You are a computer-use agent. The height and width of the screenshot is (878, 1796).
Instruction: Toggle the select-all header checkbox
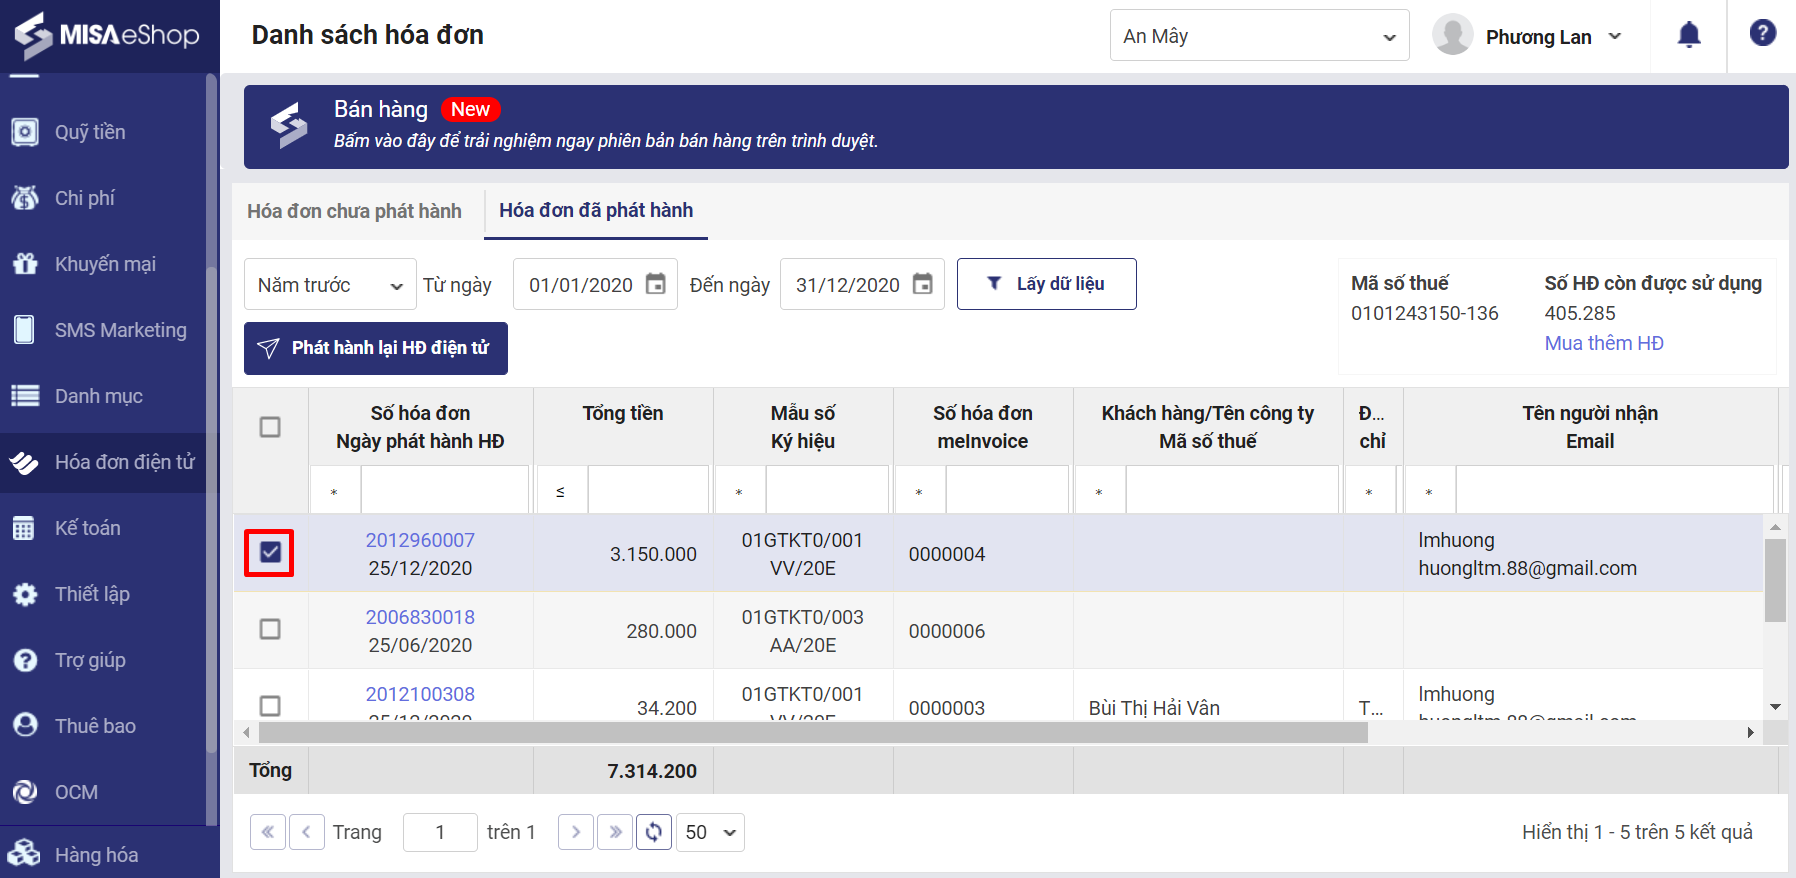pos(270,427)
